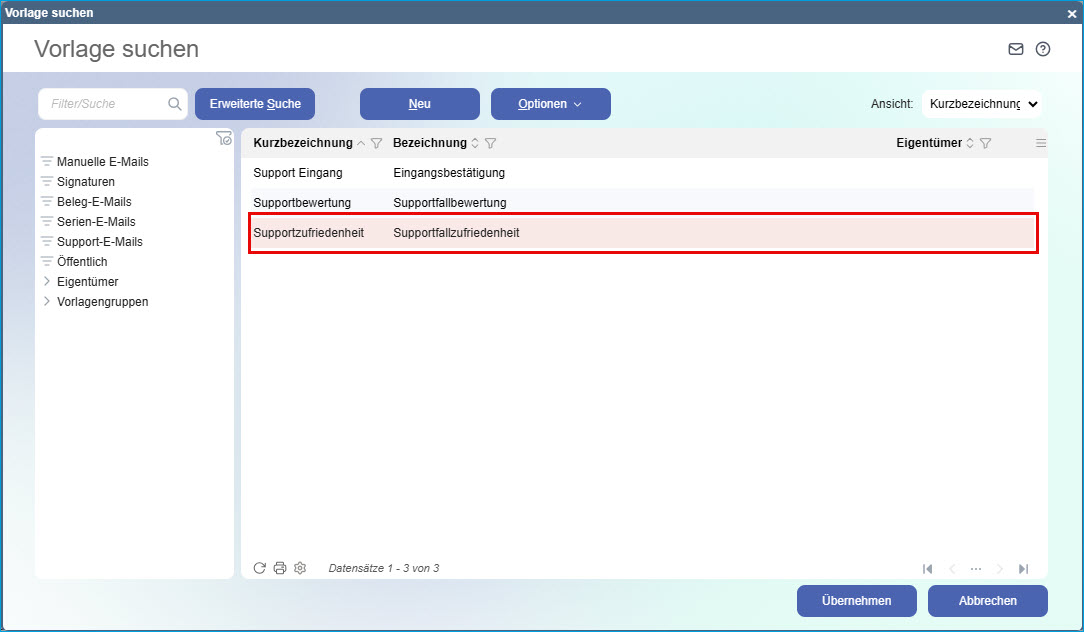
Task: Click into the Filter/Suche input field
Action: (x=105, y=104)
